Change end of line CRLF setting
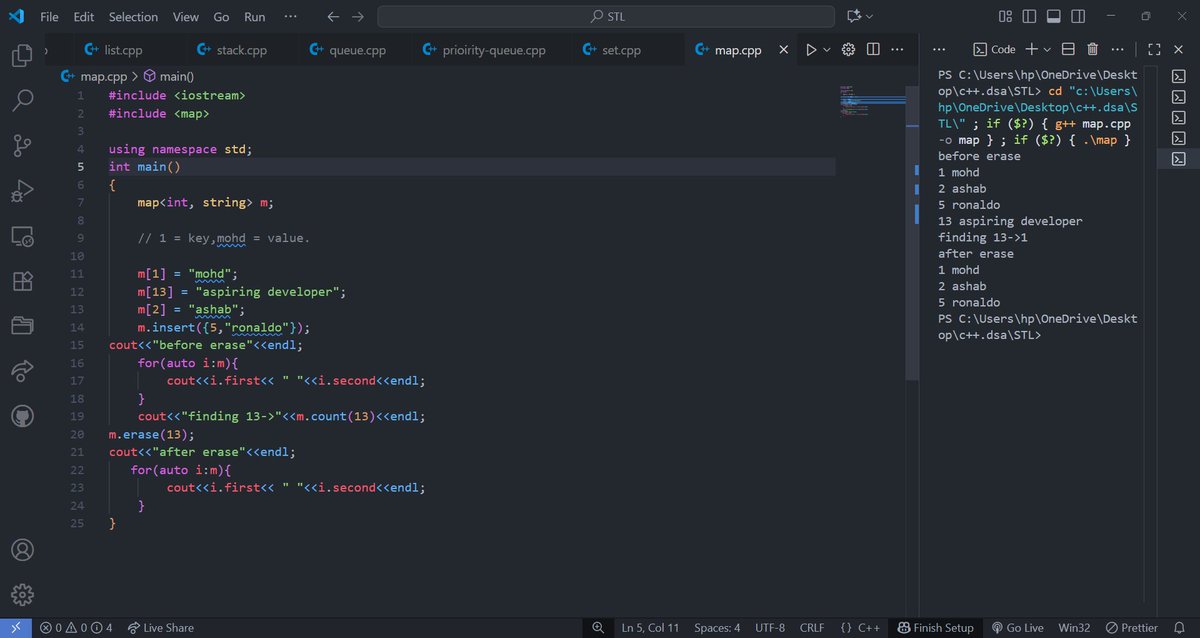The height and width of the screenshot is (638, 1200). (x=812, y=627)
